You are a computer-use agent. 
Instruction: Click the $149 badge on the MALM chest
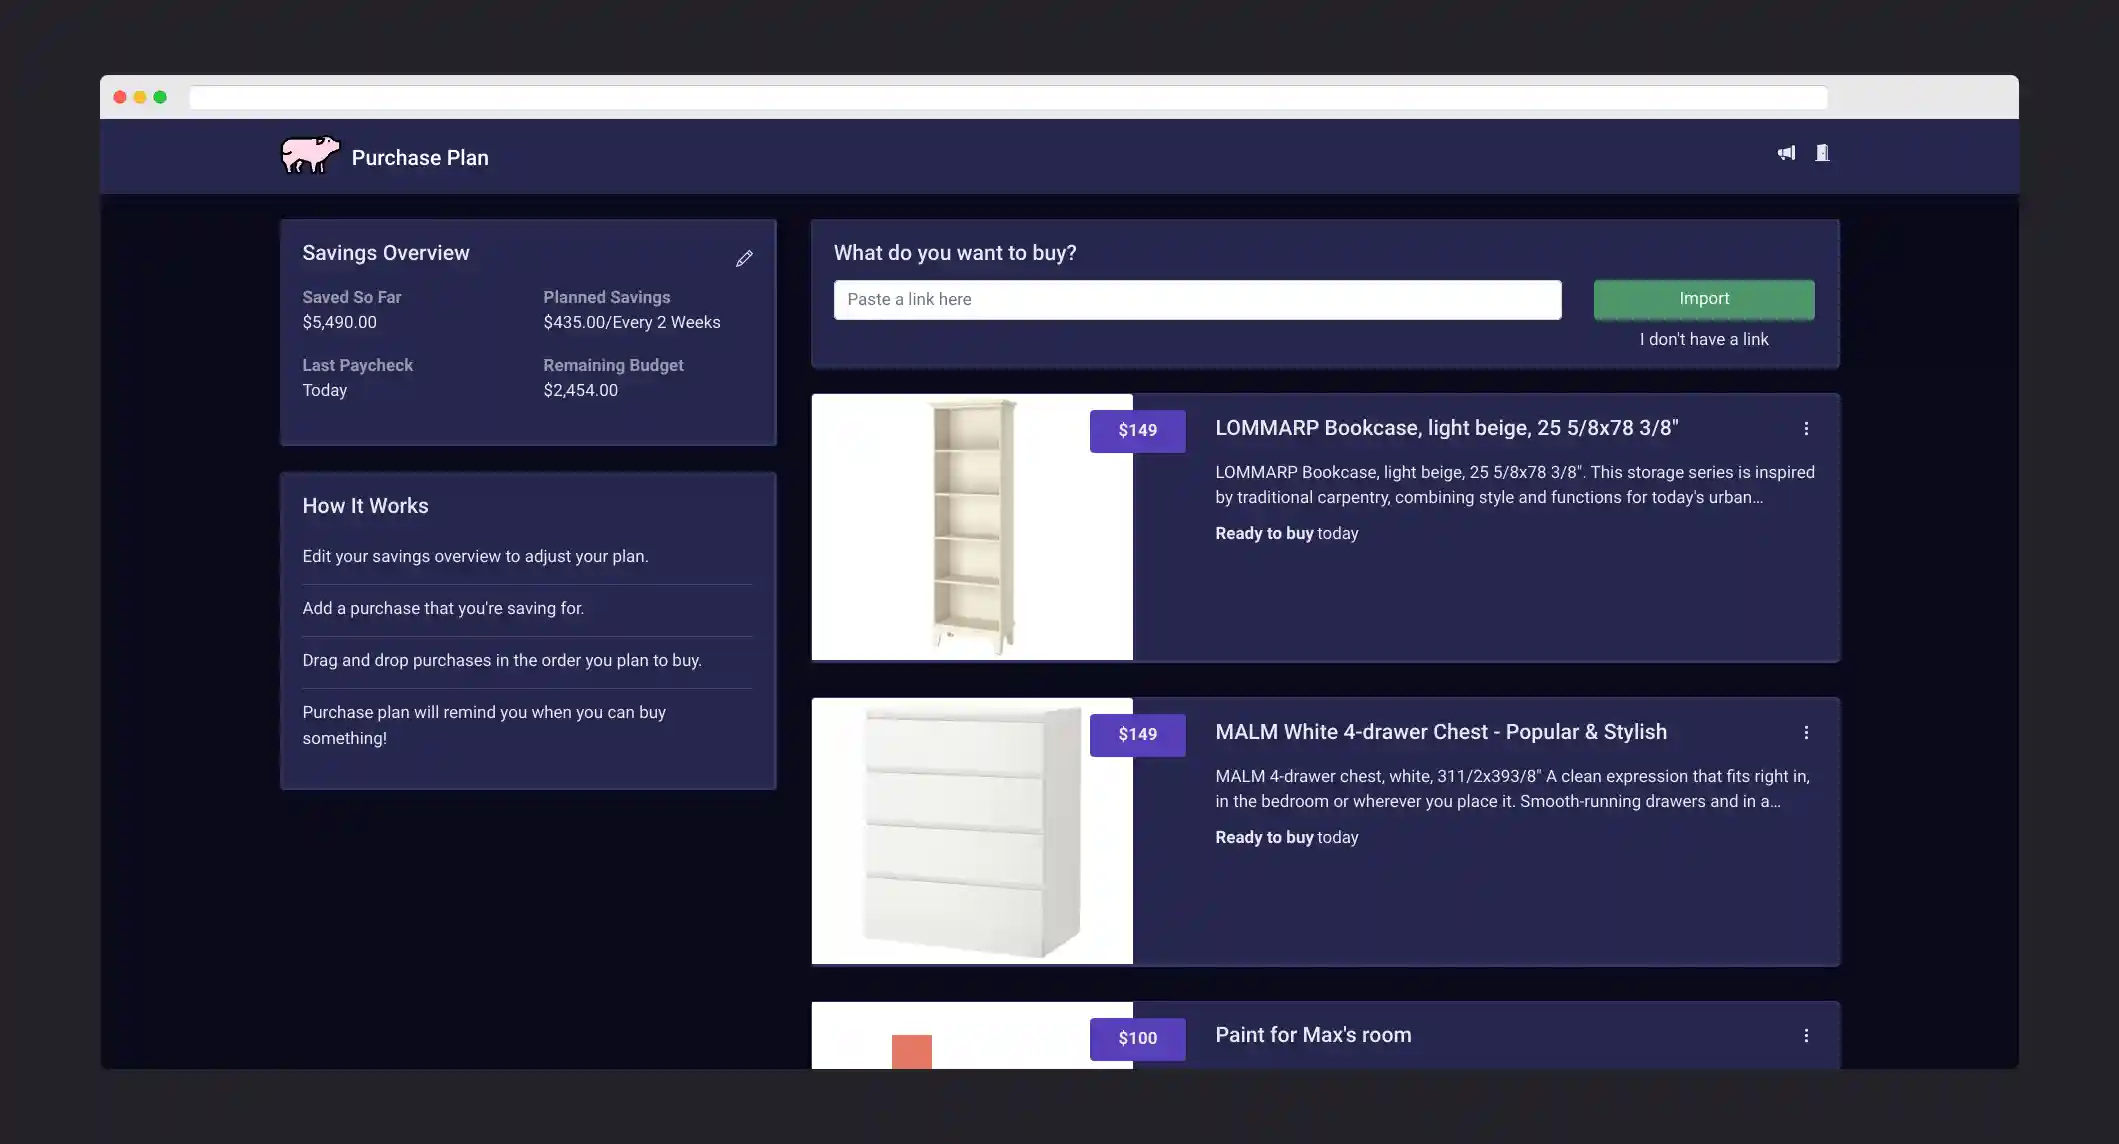coord(1137,734)
